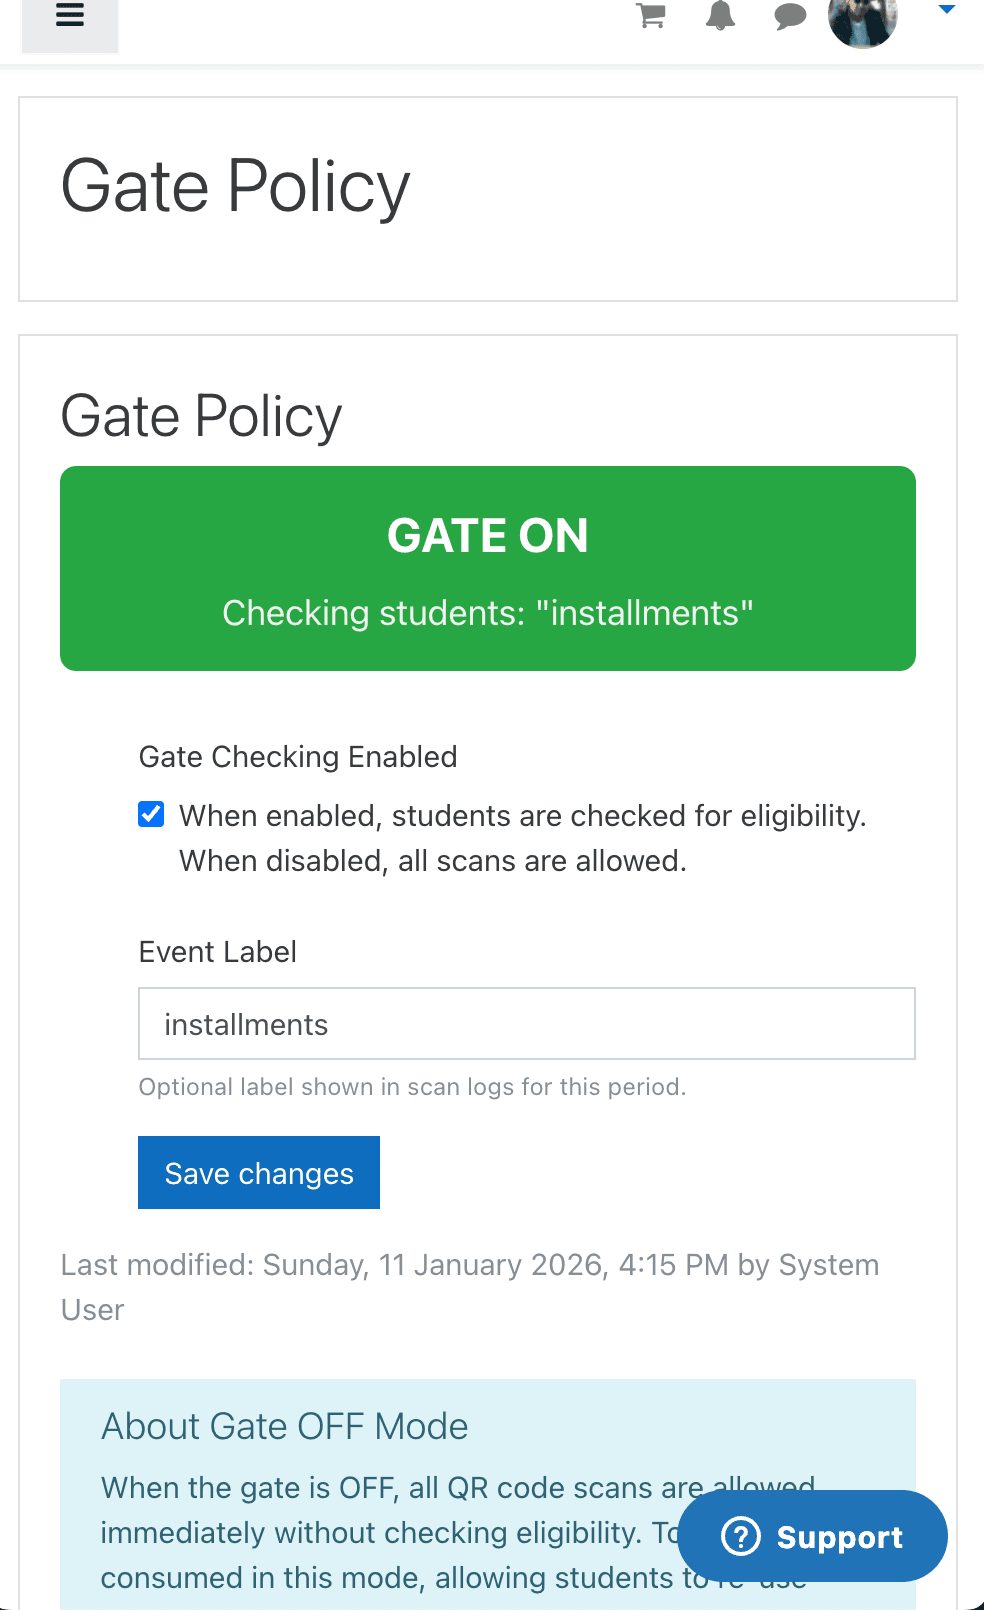Screen dimensions: 984x1610
Task: Open the hamburger navigation menu
Action: 70,17
